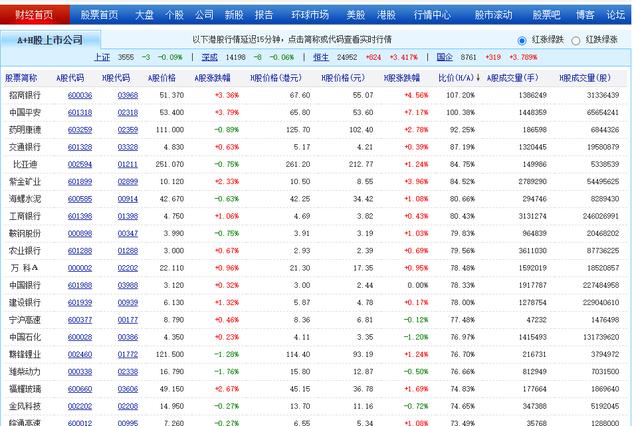Sort by the H股代码 column header
The image size is (640, 426).
point(116,78)
